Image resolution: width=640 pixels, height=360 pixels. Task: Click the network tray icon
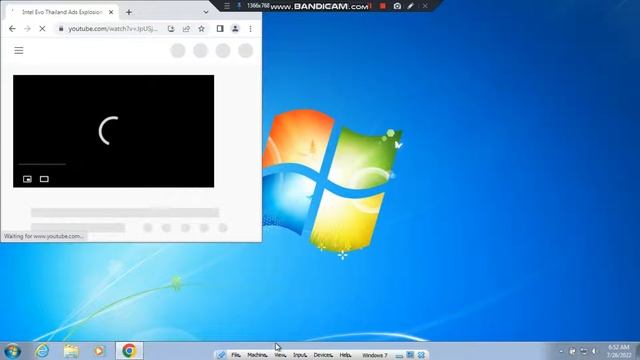pos(584,351)
